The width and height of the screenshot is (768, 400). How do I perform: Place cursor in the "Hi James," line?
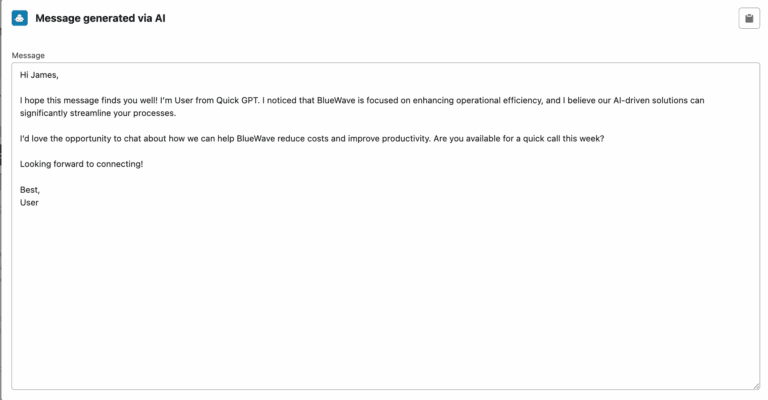point(40,74)
